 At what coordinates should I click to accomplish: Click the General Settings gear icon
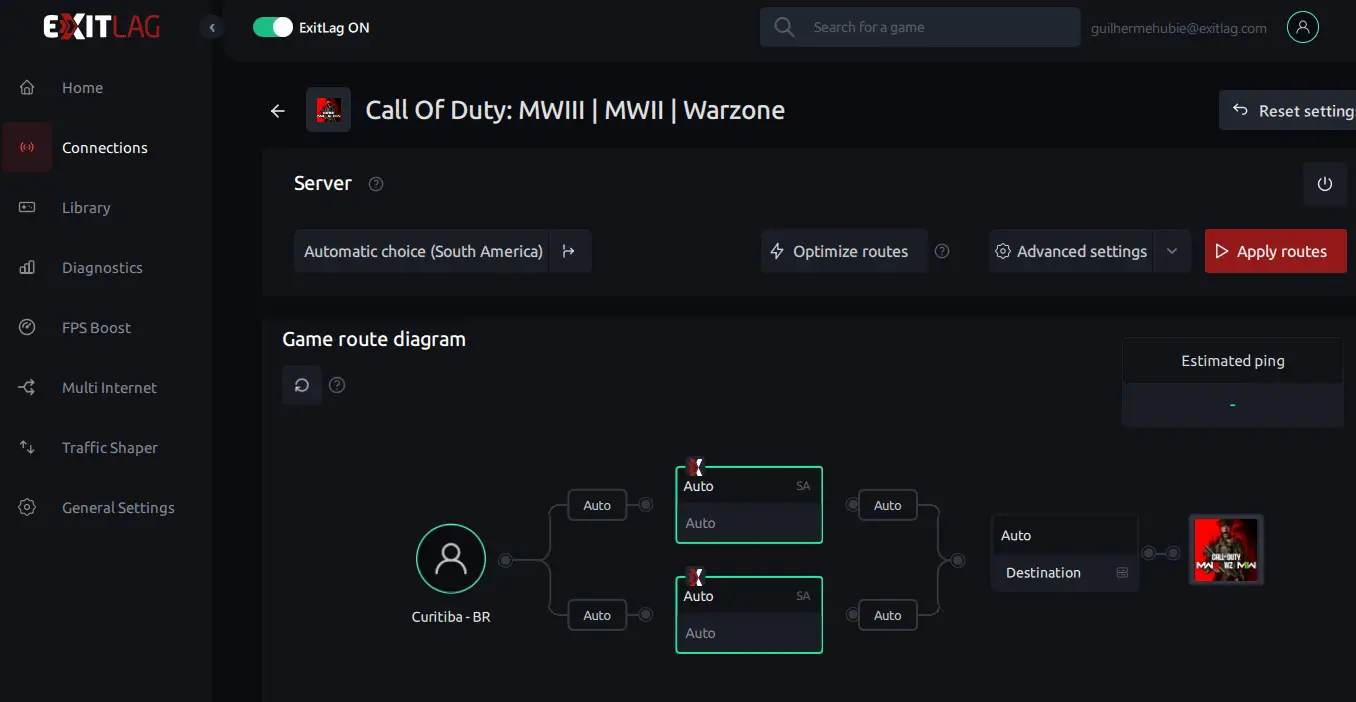27,507
